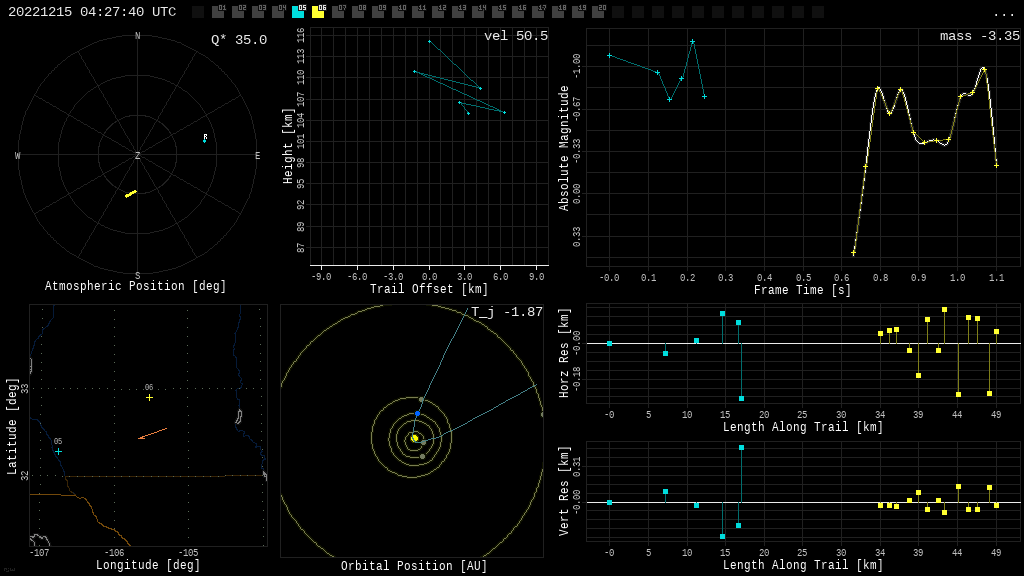Click the T_j -1.87 label
Screen dimensions: 1024x576
507,312
